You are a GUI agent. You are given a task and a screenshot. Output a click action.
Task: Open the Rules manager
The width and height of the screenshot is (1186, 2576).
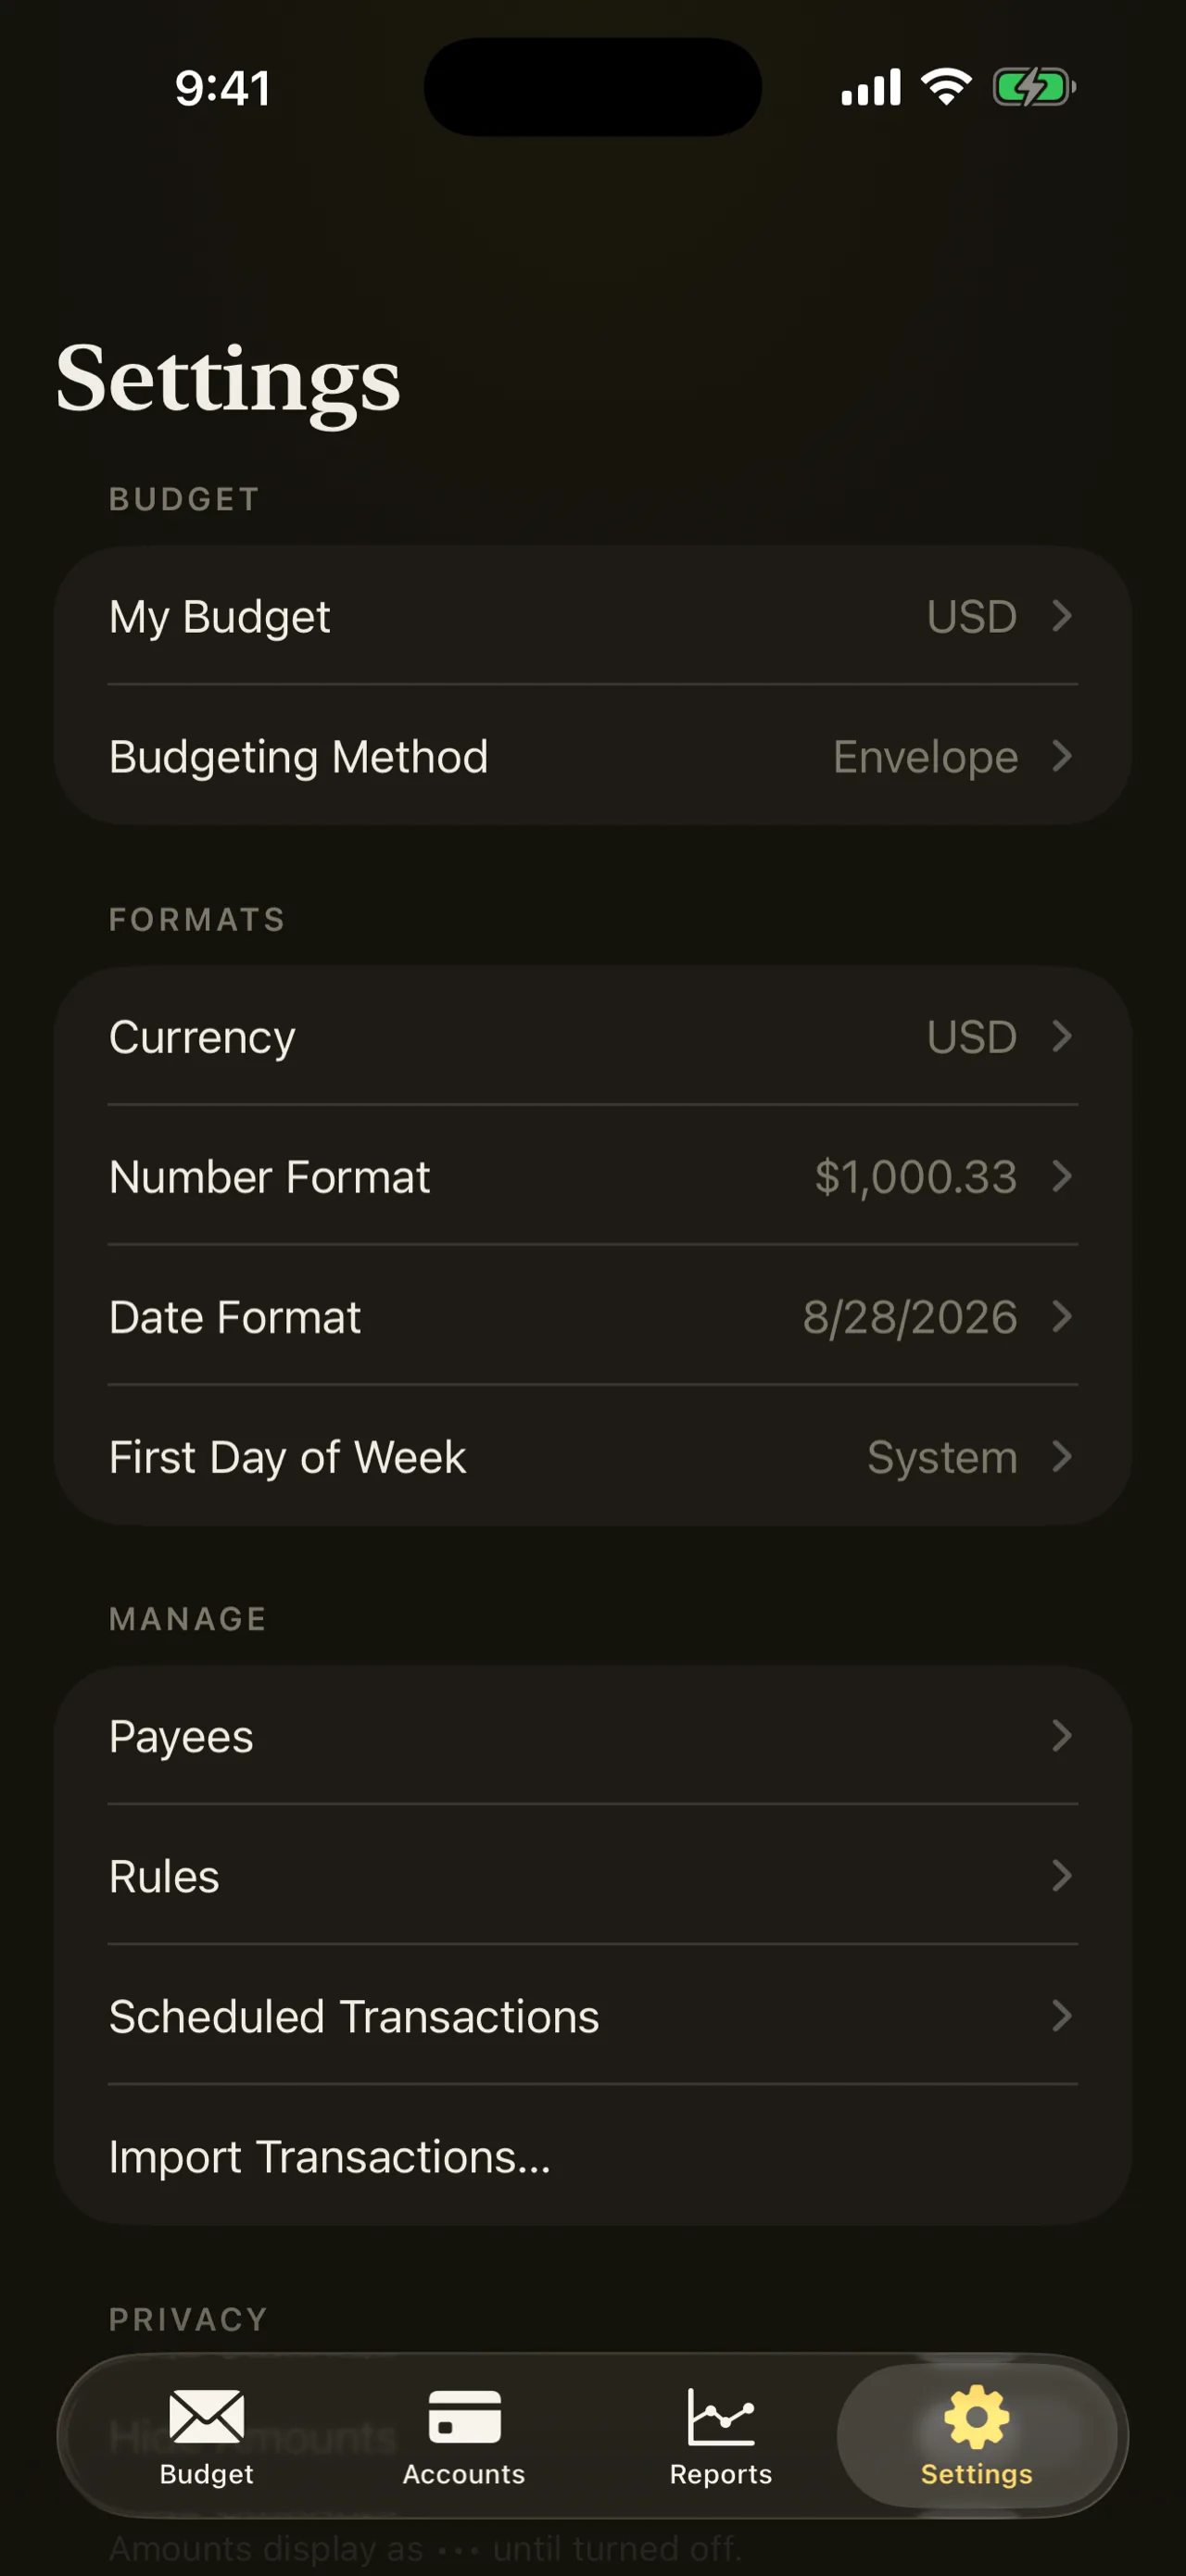(x=593, y=1875)
